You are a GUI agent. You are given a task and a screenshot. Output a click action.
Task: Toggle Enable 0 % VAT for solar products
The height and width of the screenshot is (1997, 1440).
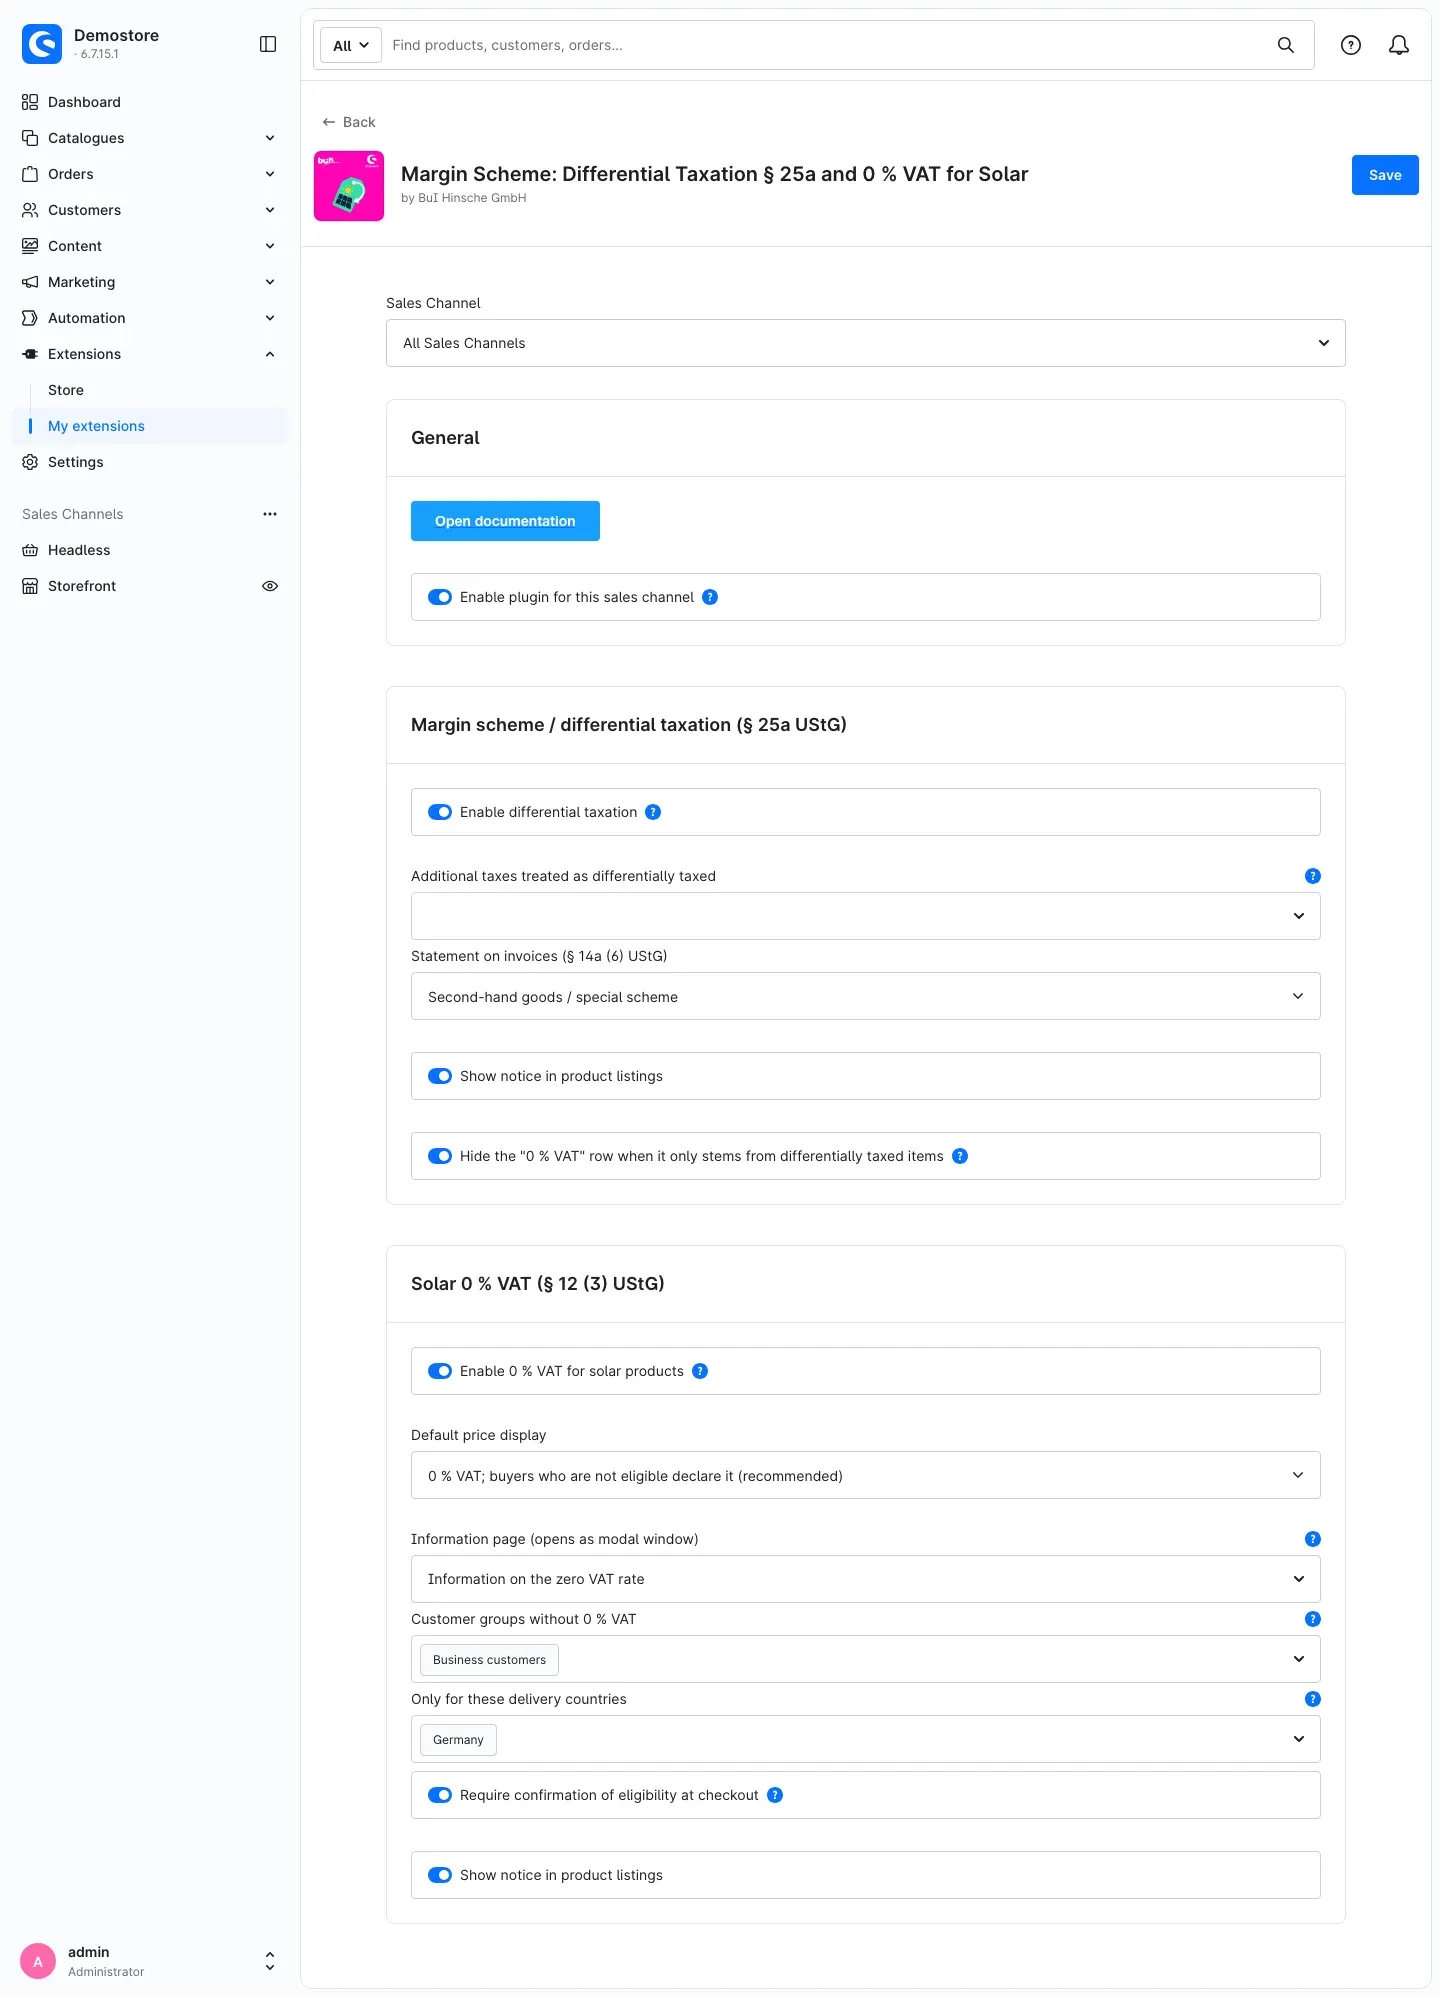(440, 1371)
